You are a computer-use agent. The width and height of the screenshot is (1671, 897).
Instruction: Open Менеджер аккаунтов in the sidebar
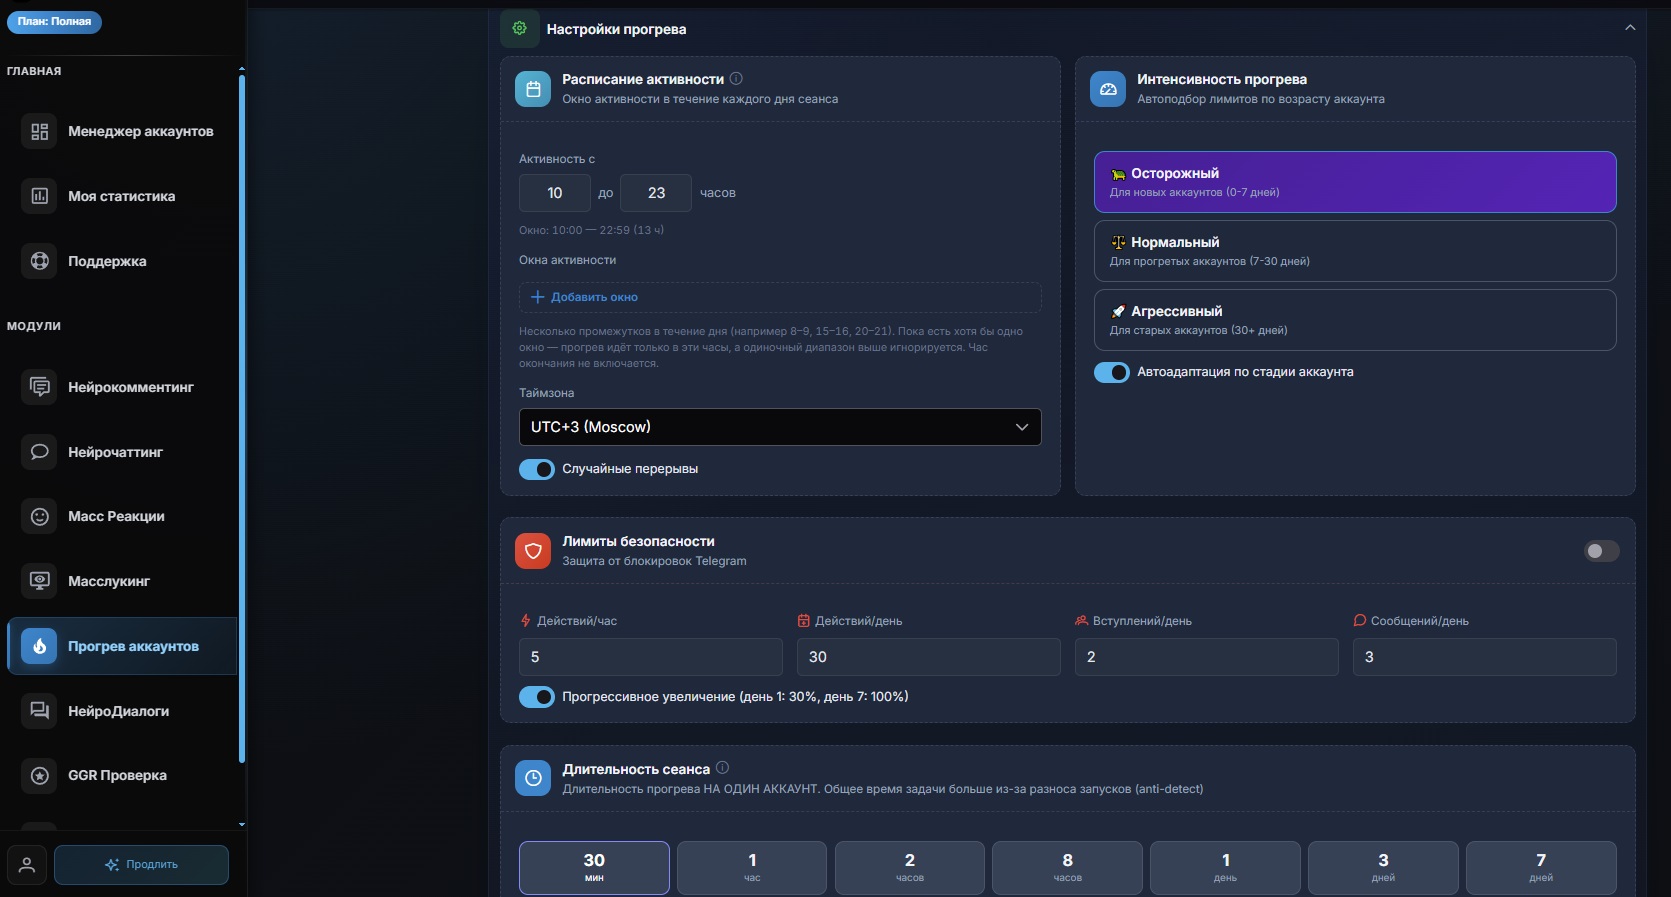(122, 132)
